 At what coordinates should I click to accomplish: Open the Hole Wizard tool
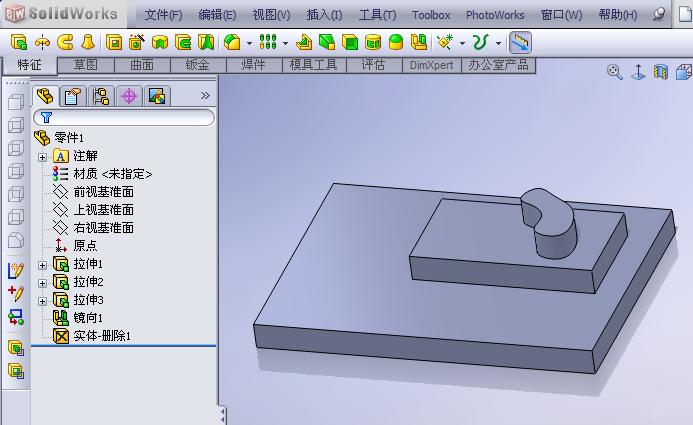point(137,42)
